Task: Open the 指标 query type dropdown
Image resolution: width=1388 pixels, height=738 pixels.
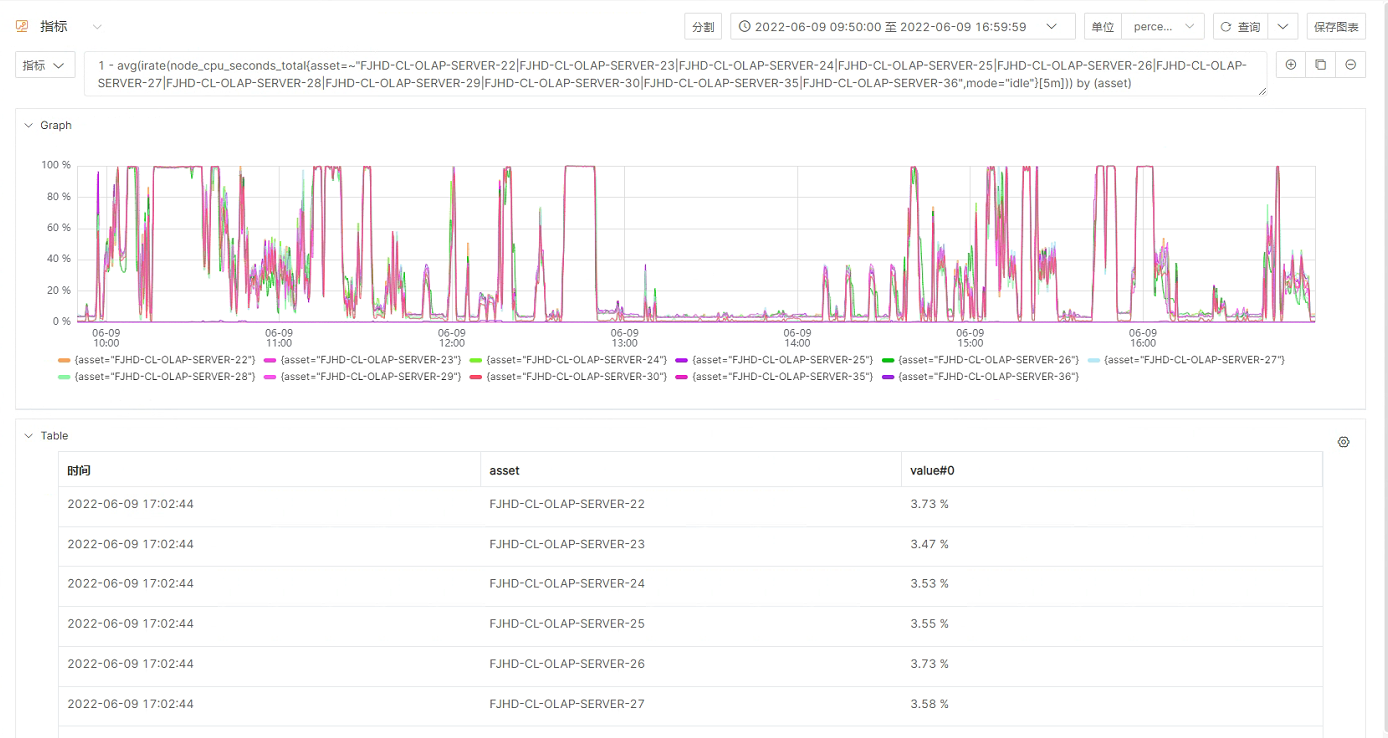Action: [45, 65]
